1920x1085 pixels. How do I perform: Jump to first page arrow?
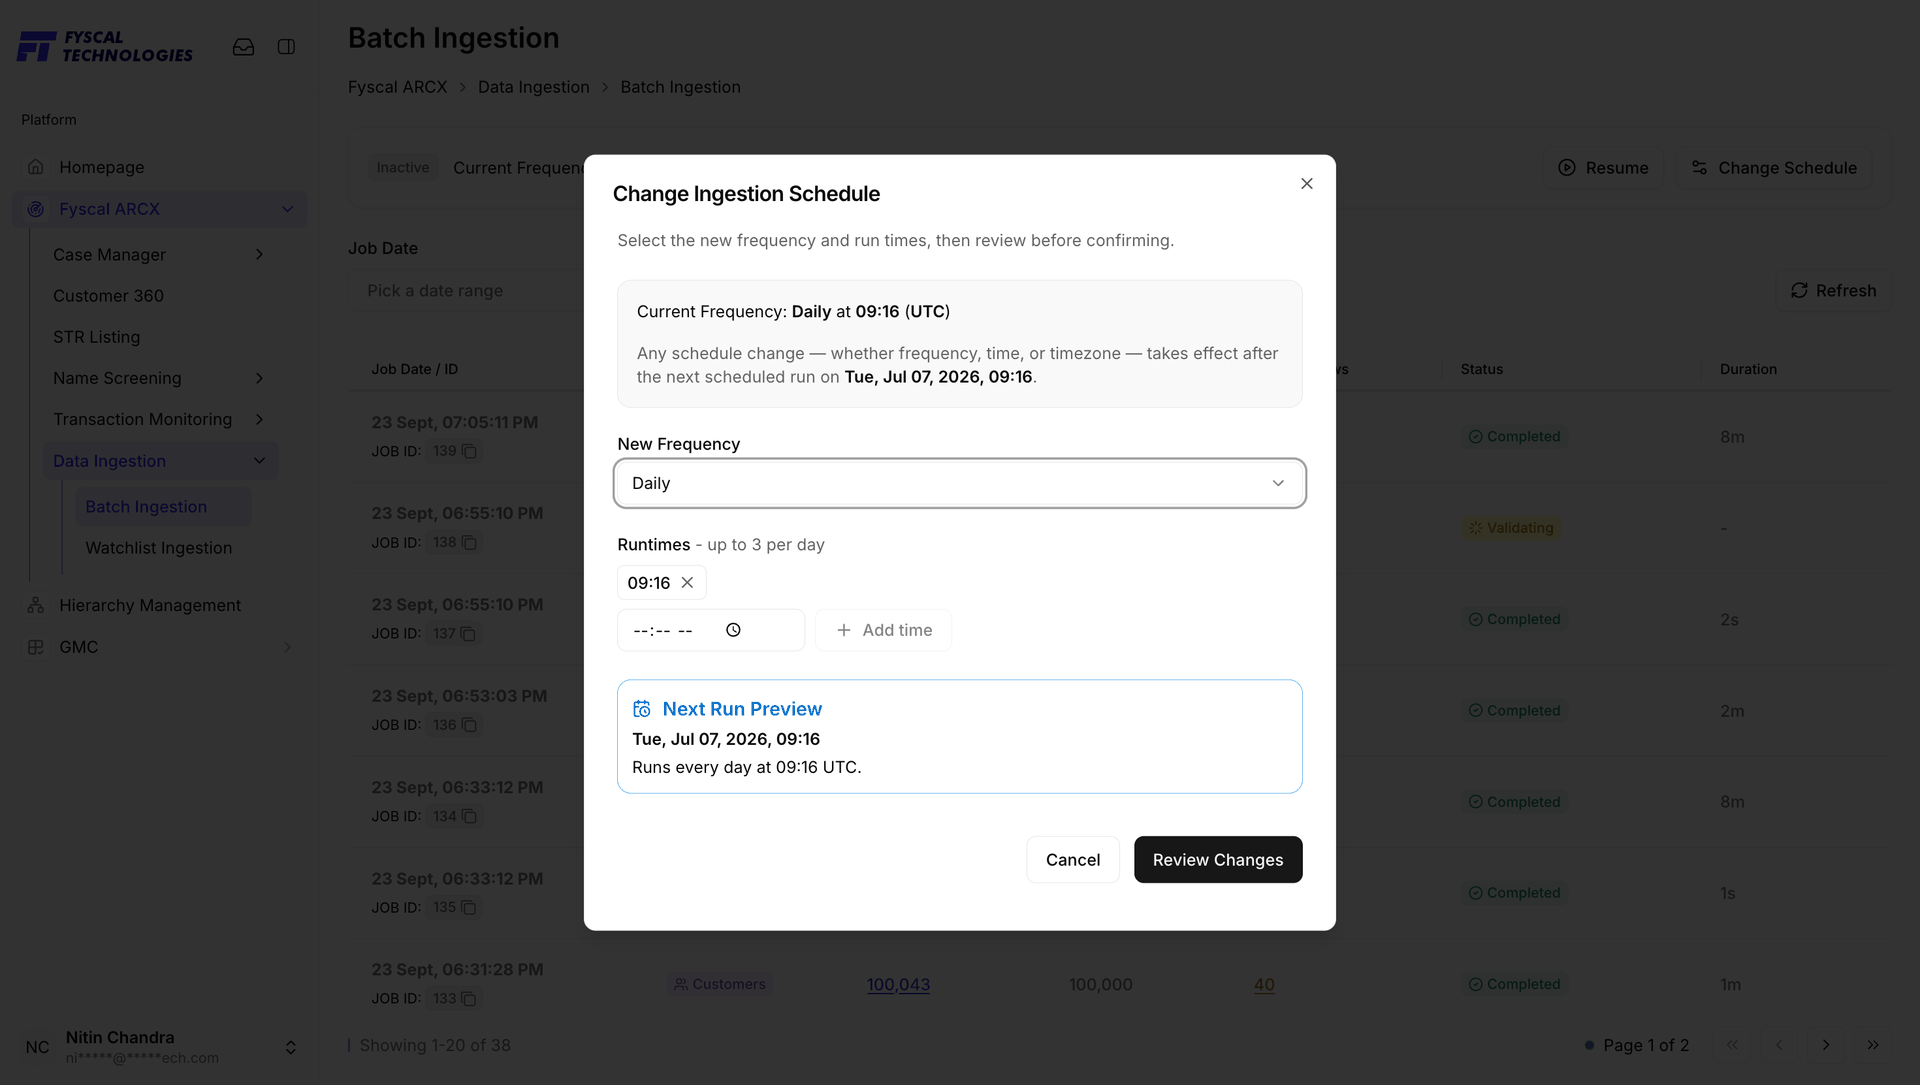tap(1732, 1045)
